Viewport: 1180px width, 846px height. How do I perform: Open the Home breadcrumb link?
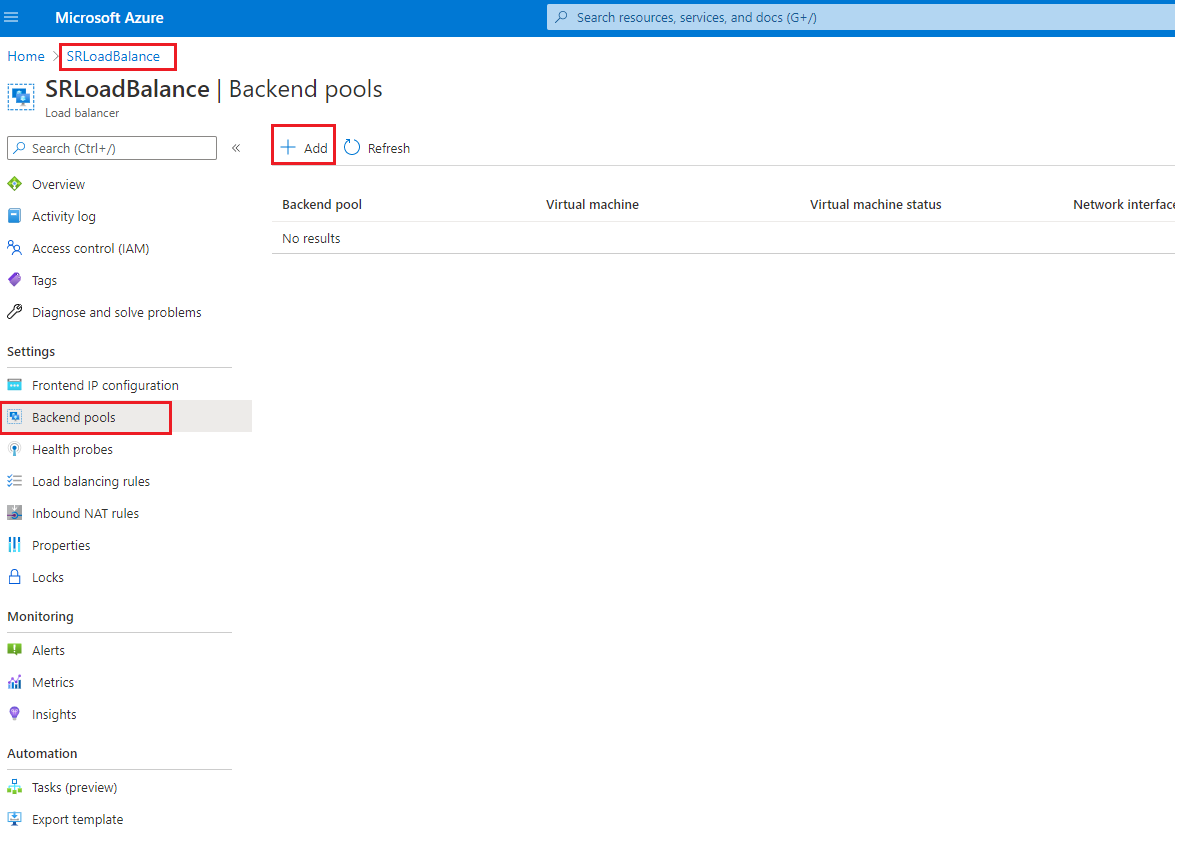(25, 56)
